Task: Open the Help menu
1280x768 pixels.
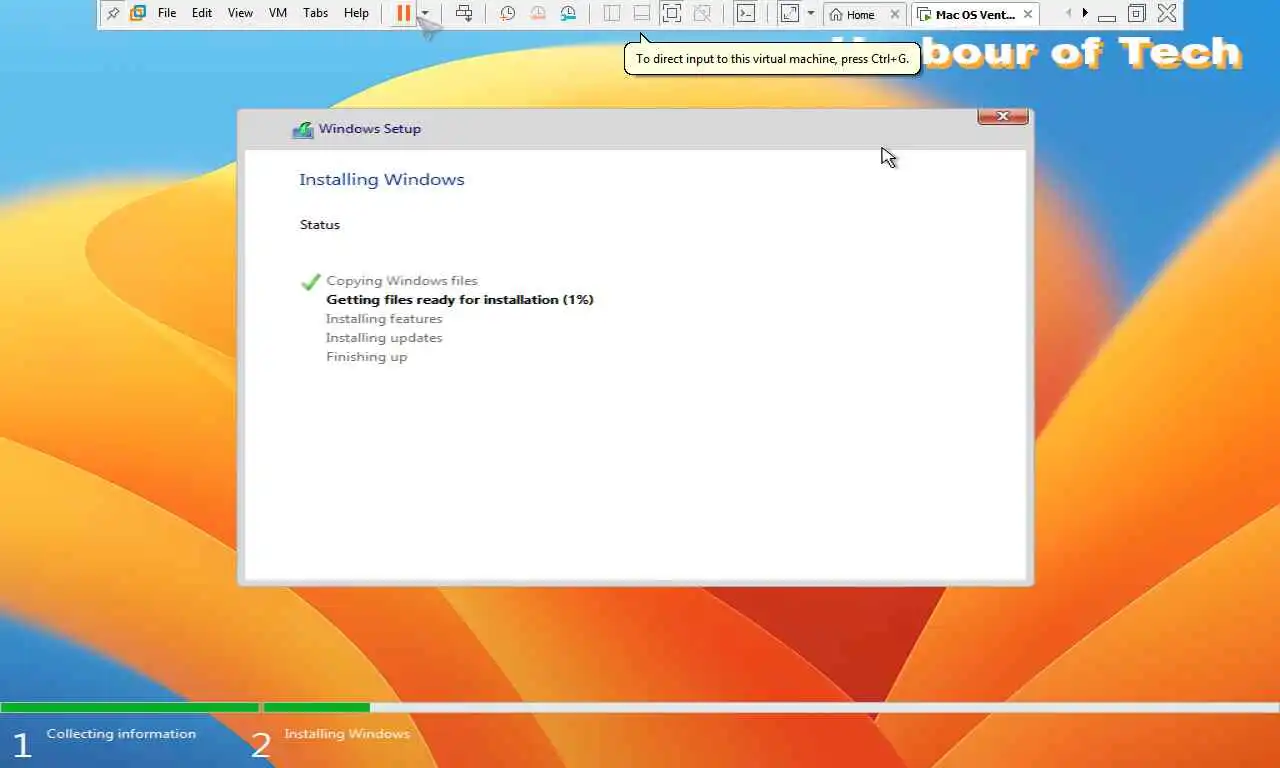Action: tap(356, 14)
